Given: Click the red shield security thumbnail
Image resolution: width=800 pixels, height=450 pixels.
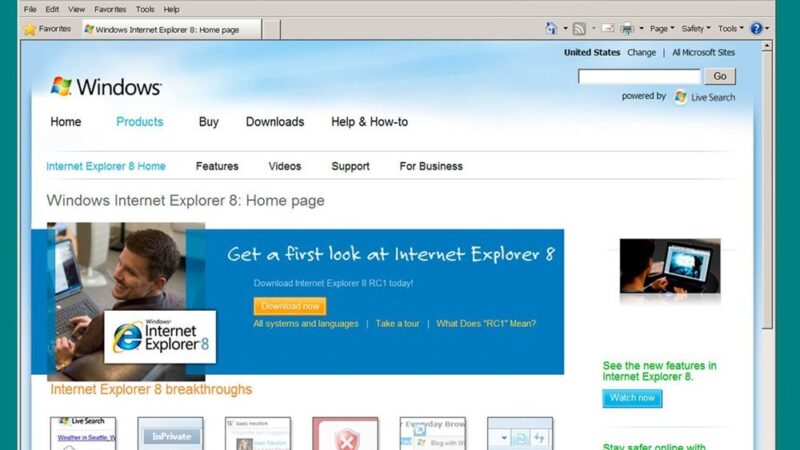Looking at the screenshot, I should [x=345, y=433].
